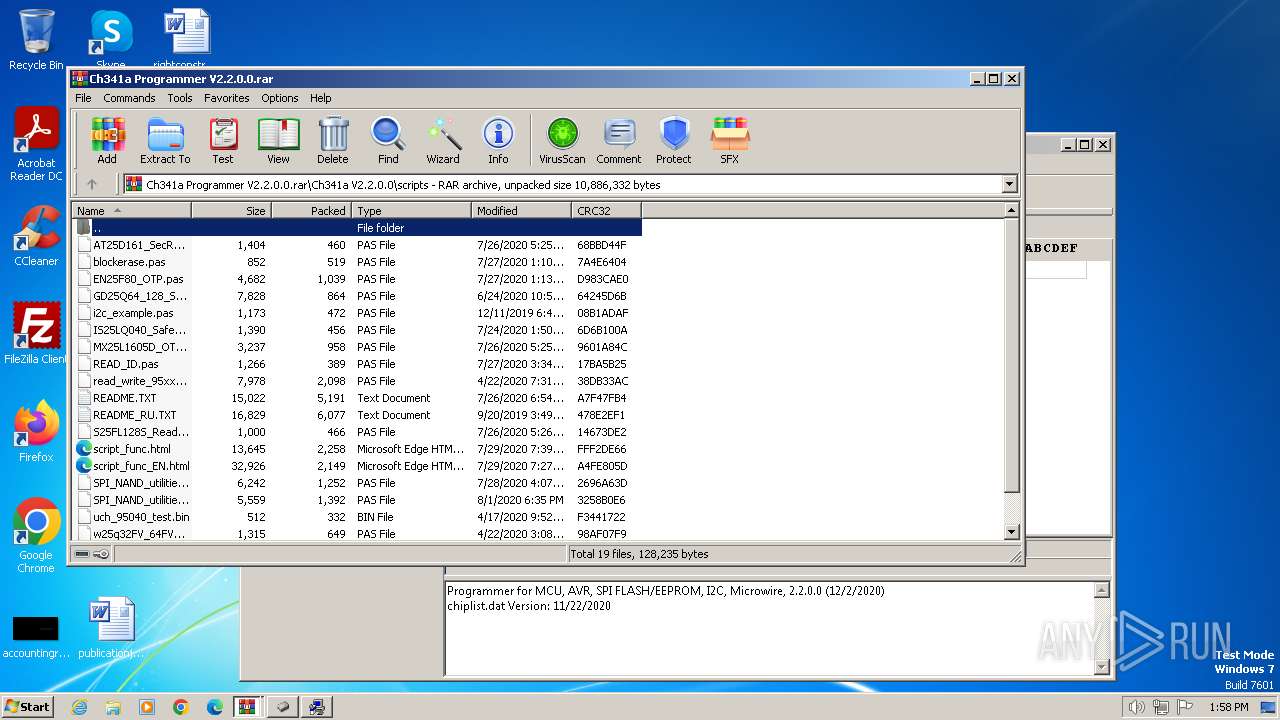Open the View file tool

pos(278,141)
